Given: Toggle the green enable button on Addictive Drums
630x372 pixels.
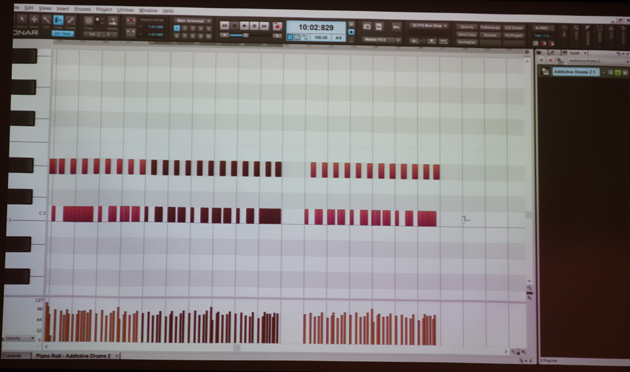Looking at the screenshot, I should [x=618, y=73].
